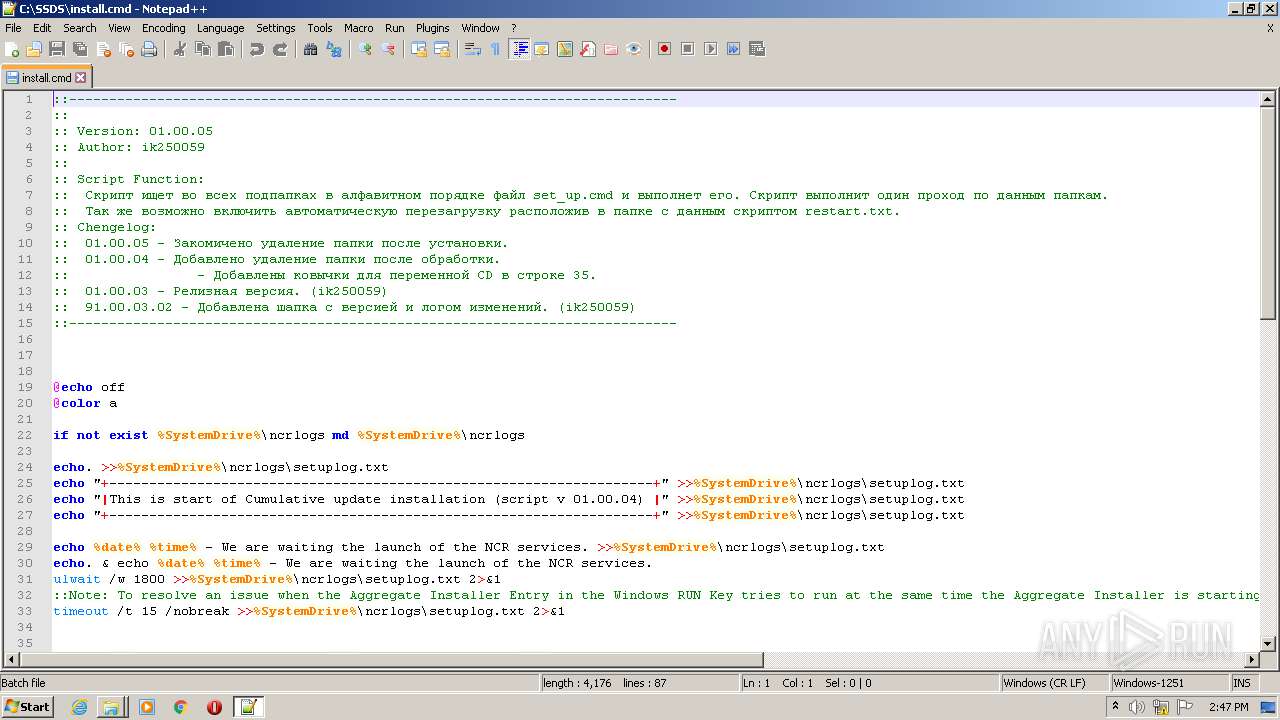Click the volume speaker tray icon
The width and height of the screenshot is (1280, 720).
click(x=1136, y=707)
